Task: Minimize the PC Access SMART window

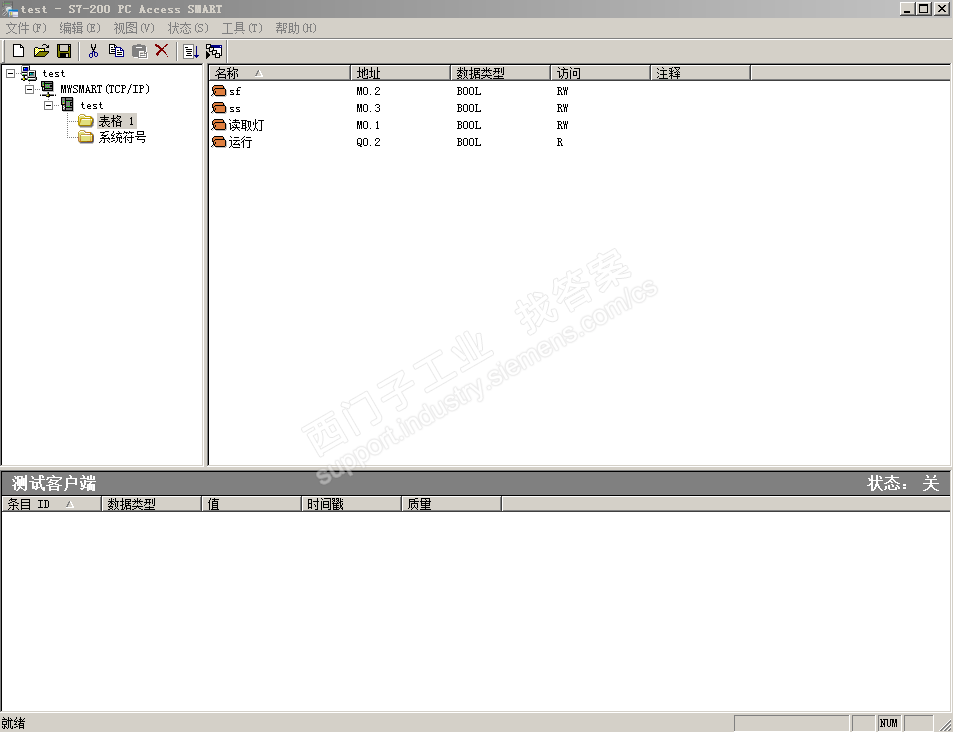Action: (x=907, y=9)
